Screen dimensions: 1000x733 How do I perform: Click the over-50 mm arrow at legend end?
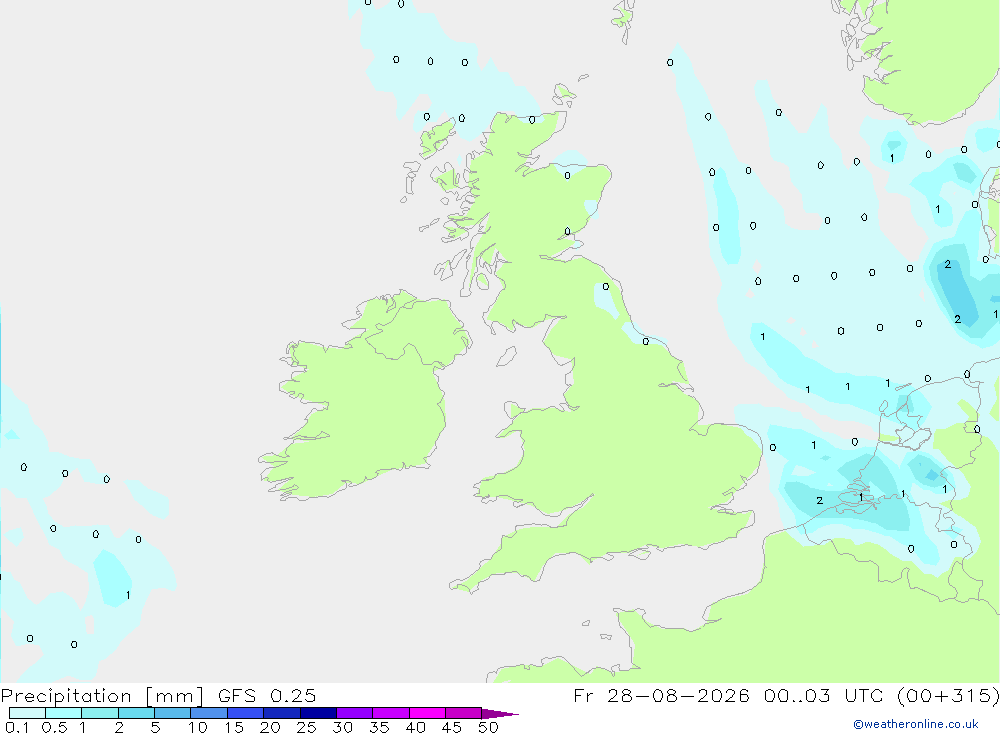(500, 714)
